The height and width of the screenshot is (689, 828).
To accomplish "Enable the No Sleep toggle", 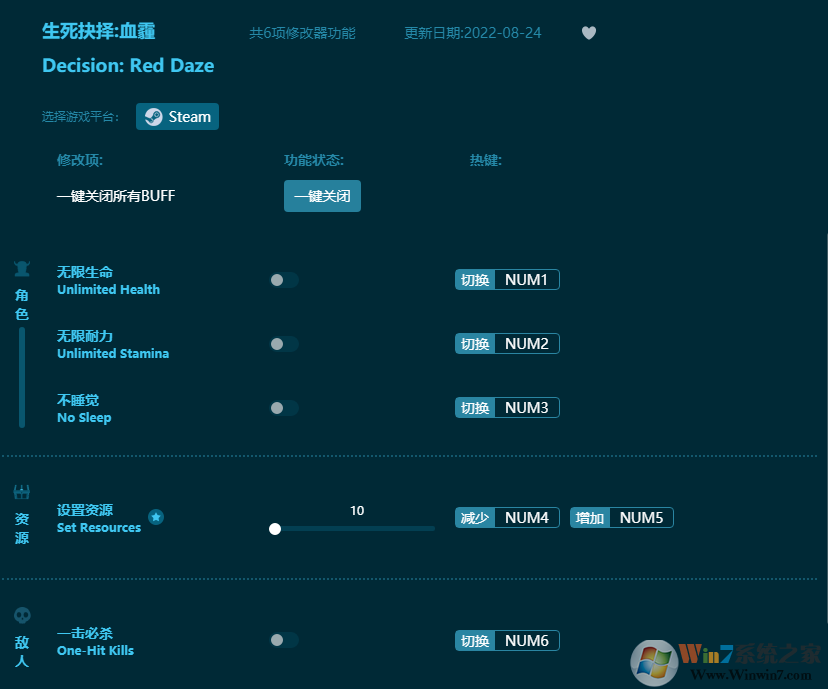I will click(283, 408).
